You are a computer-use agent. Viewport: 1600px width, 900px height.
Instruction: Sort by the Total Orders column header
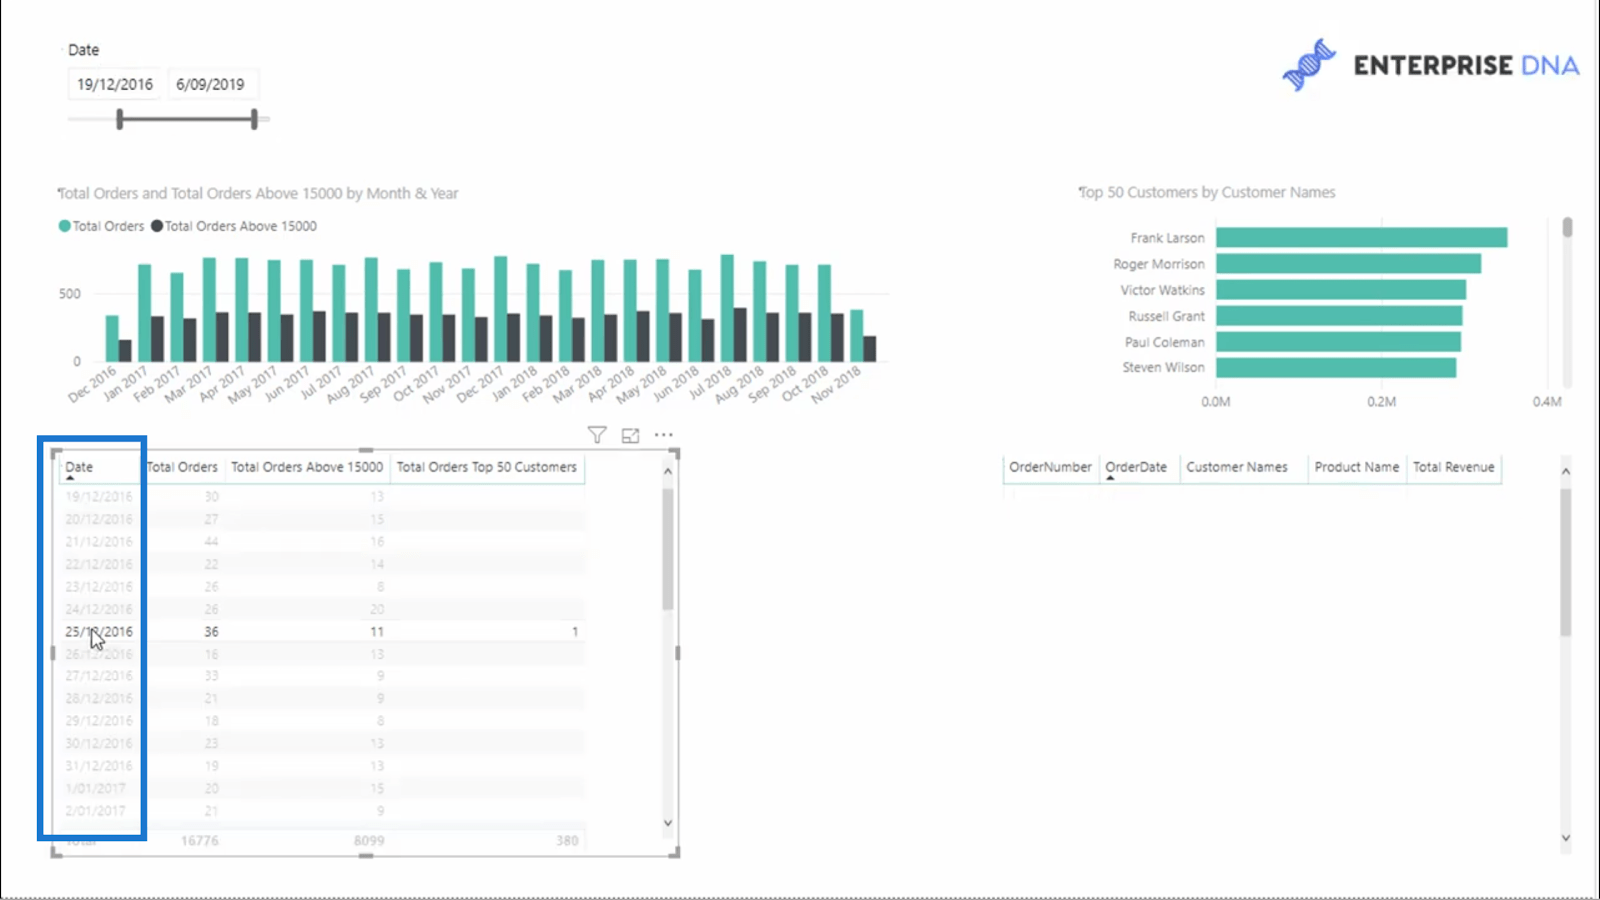tap(182, 467)
